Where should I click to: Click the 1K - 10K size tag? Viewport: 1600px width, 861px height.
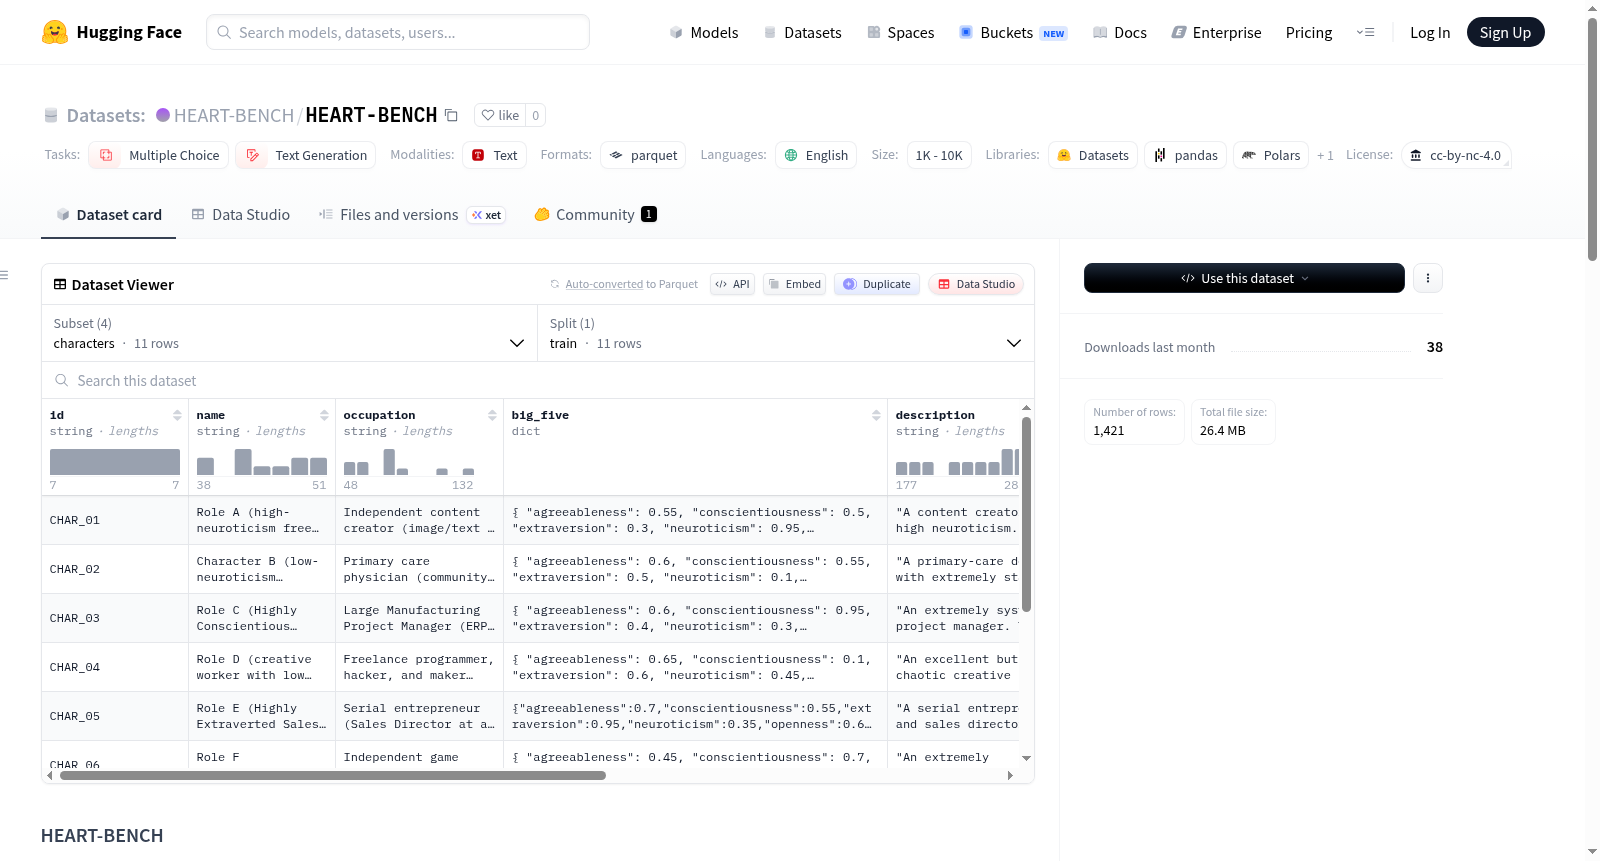point(939,155)
